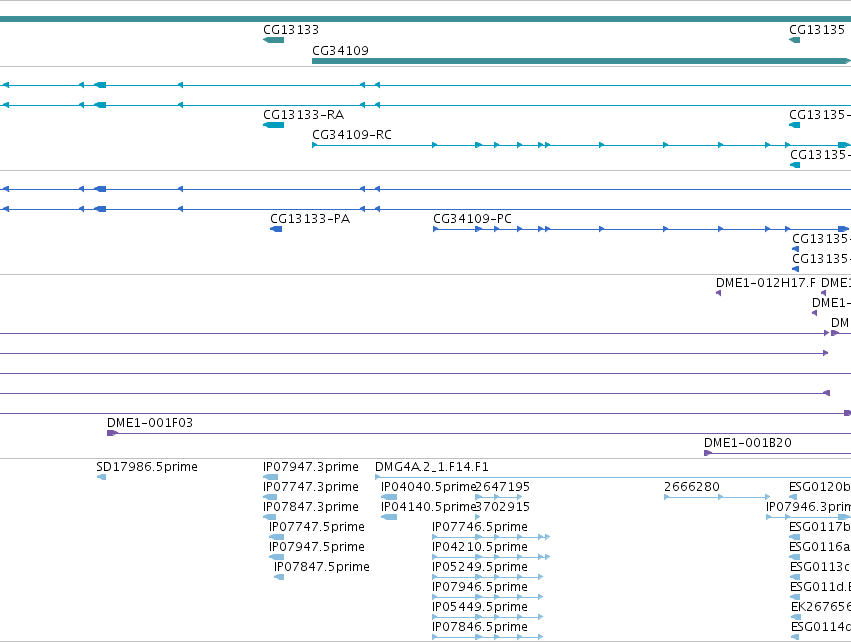Click the CG13133-RA transcript glyph
851x642 pixels.
(x=274, y=125)
